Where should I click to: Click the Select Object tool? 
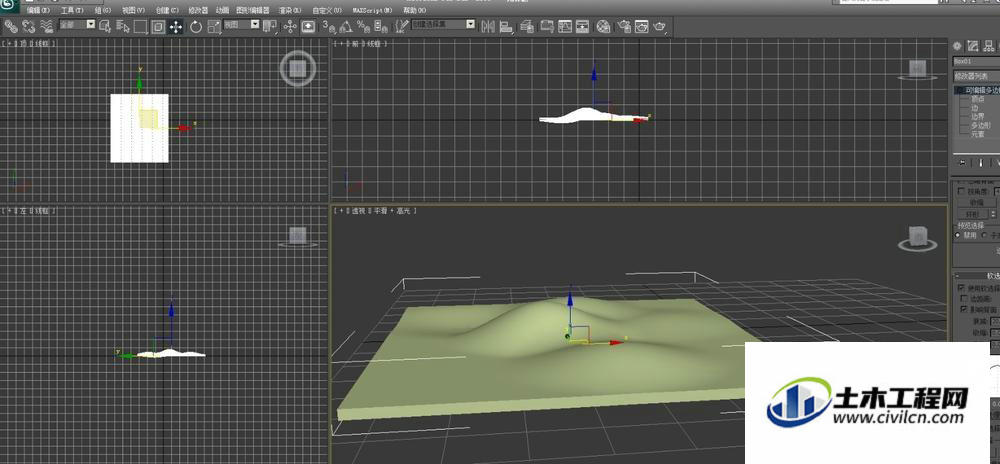pos(104,26)
